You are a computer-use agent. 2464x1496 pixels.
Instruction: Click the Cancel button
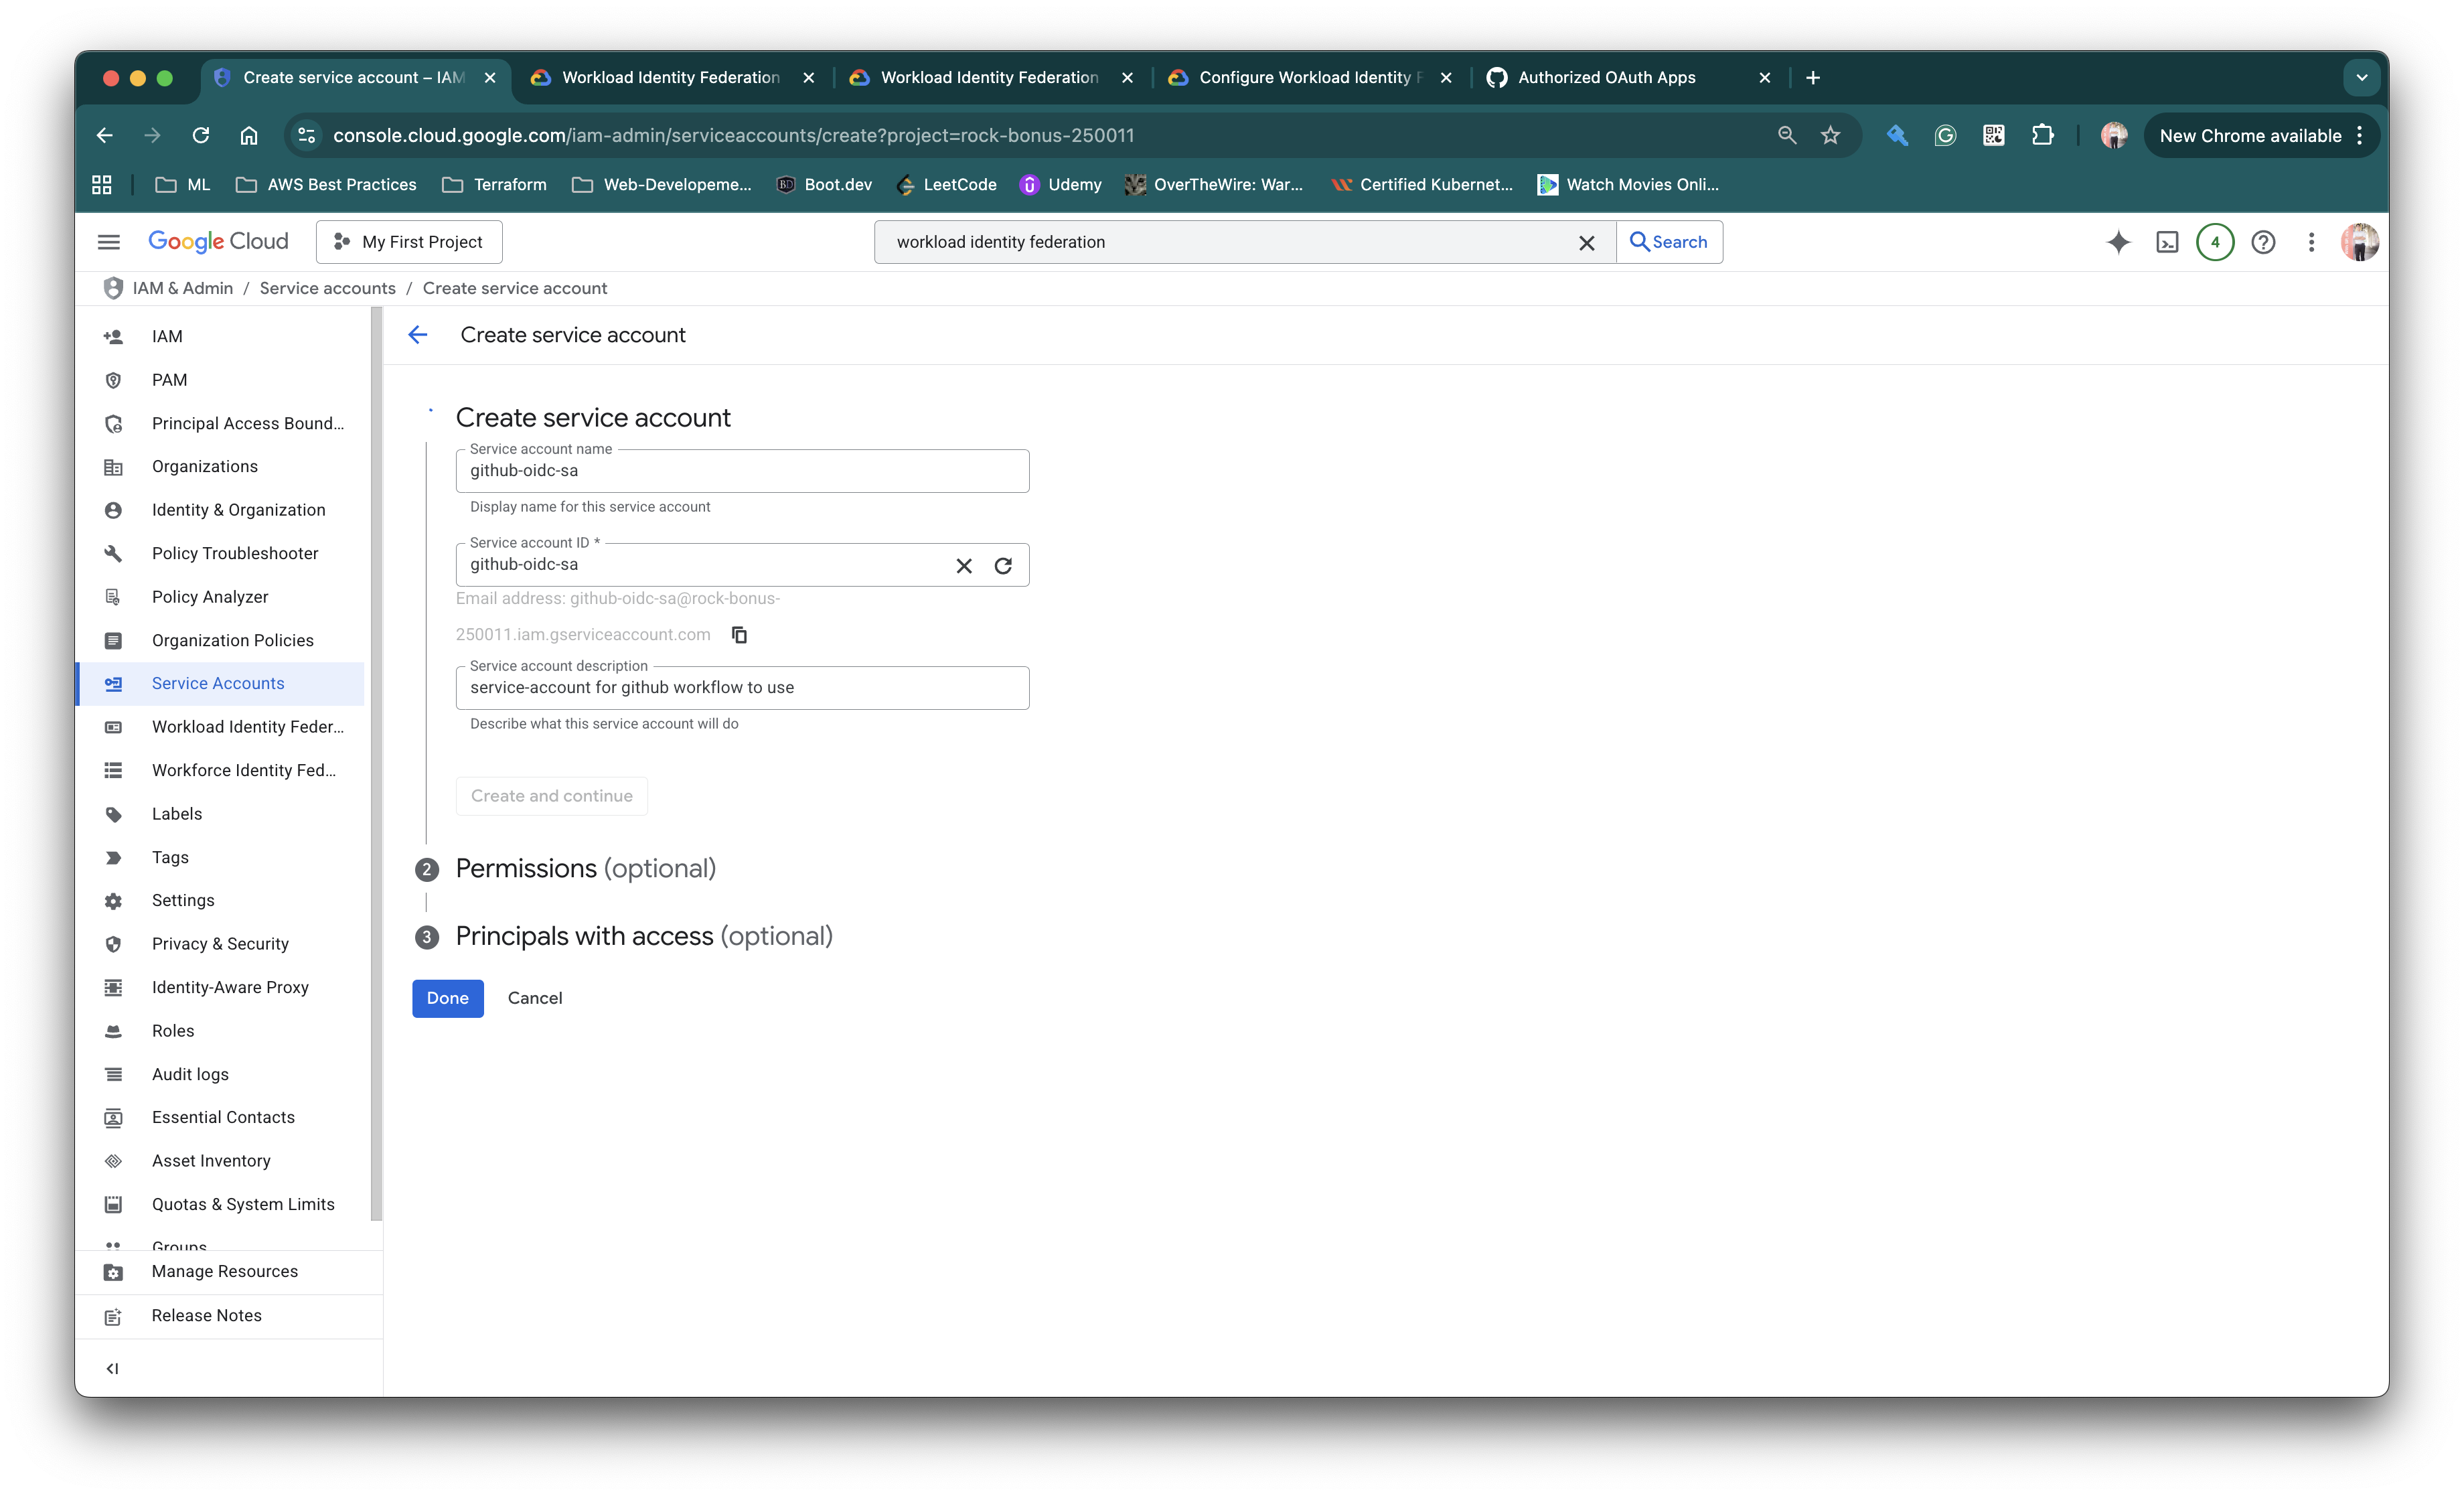tap(534, 998)
